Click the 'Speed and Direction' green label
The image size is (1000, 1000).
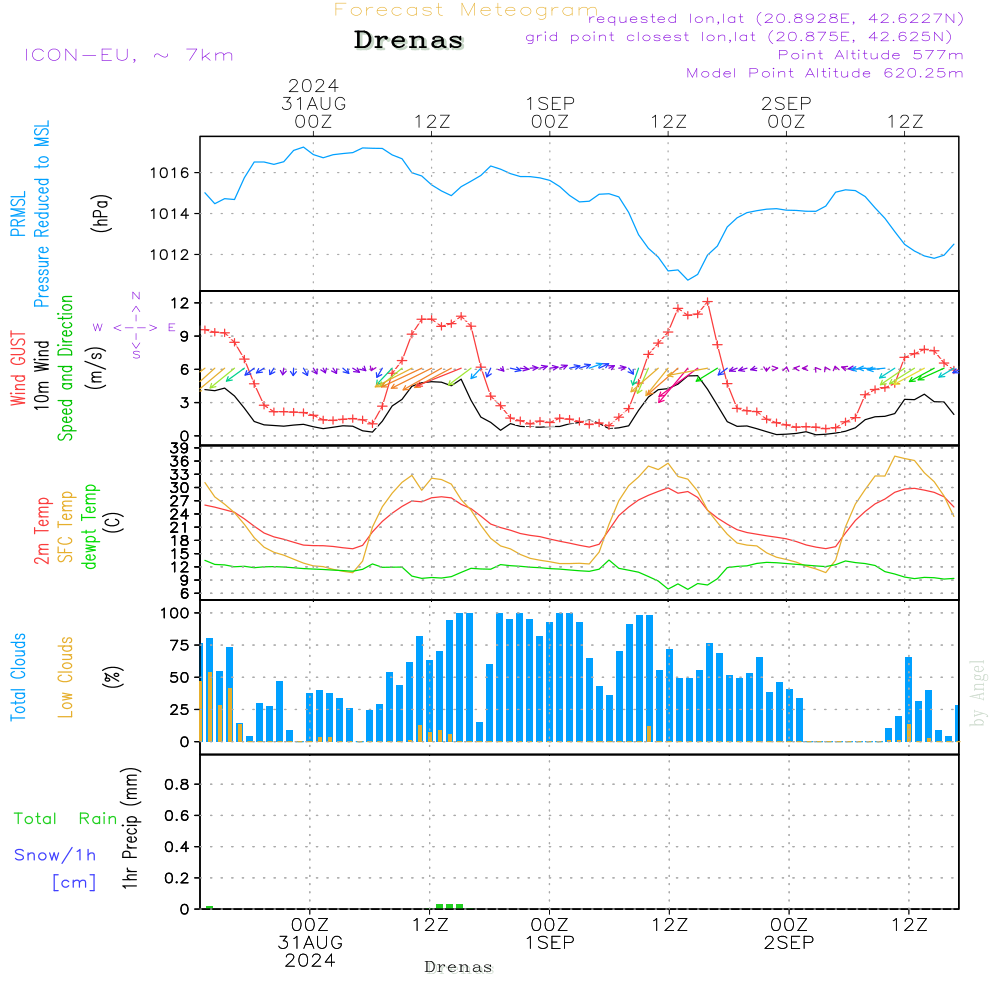pyautogui.click(x=65, y=368)
